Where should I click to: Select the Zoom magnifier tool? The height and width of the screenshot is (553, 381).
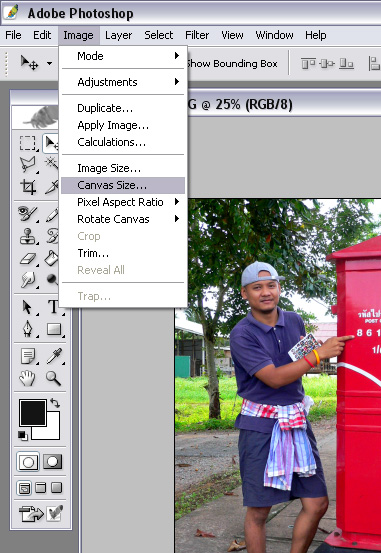coord(53,378)
